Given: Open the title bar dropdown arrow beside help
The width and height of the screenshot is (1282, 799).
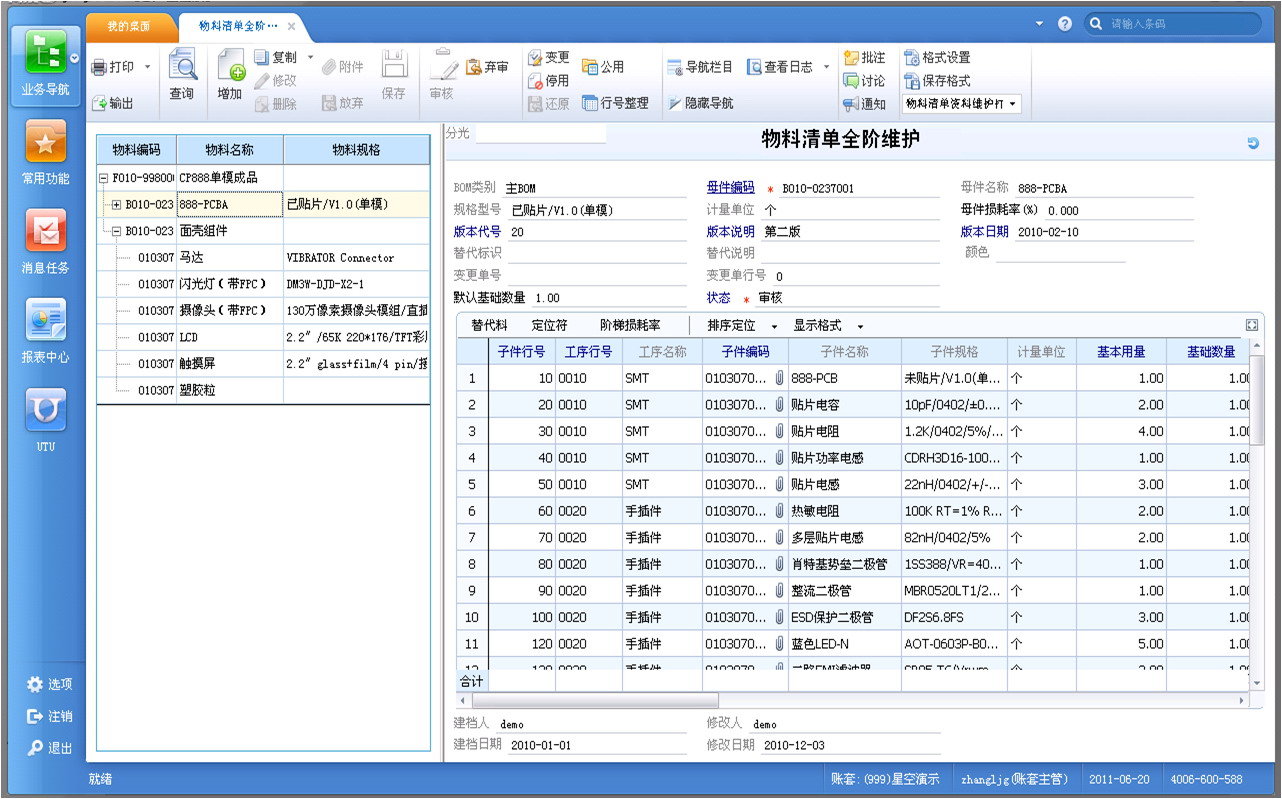Looking at the screenshot, I should coord(1039,23).
